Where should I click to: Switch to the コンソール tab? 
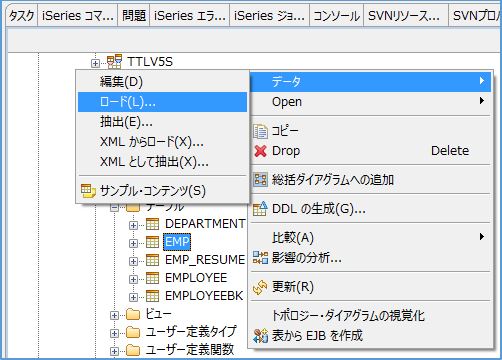(337, 16)
